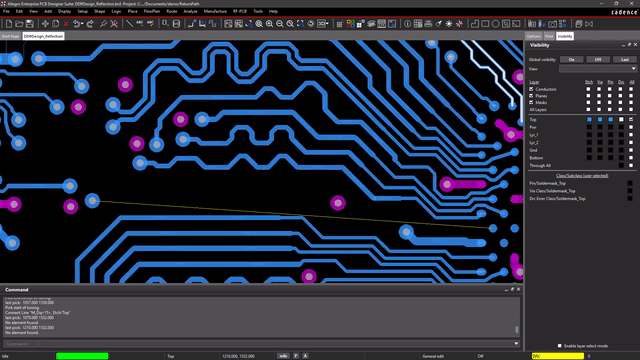Screen dimensions: 640x360
Task: Click the Save file toolbar icon
Action: tap(29, 24)
